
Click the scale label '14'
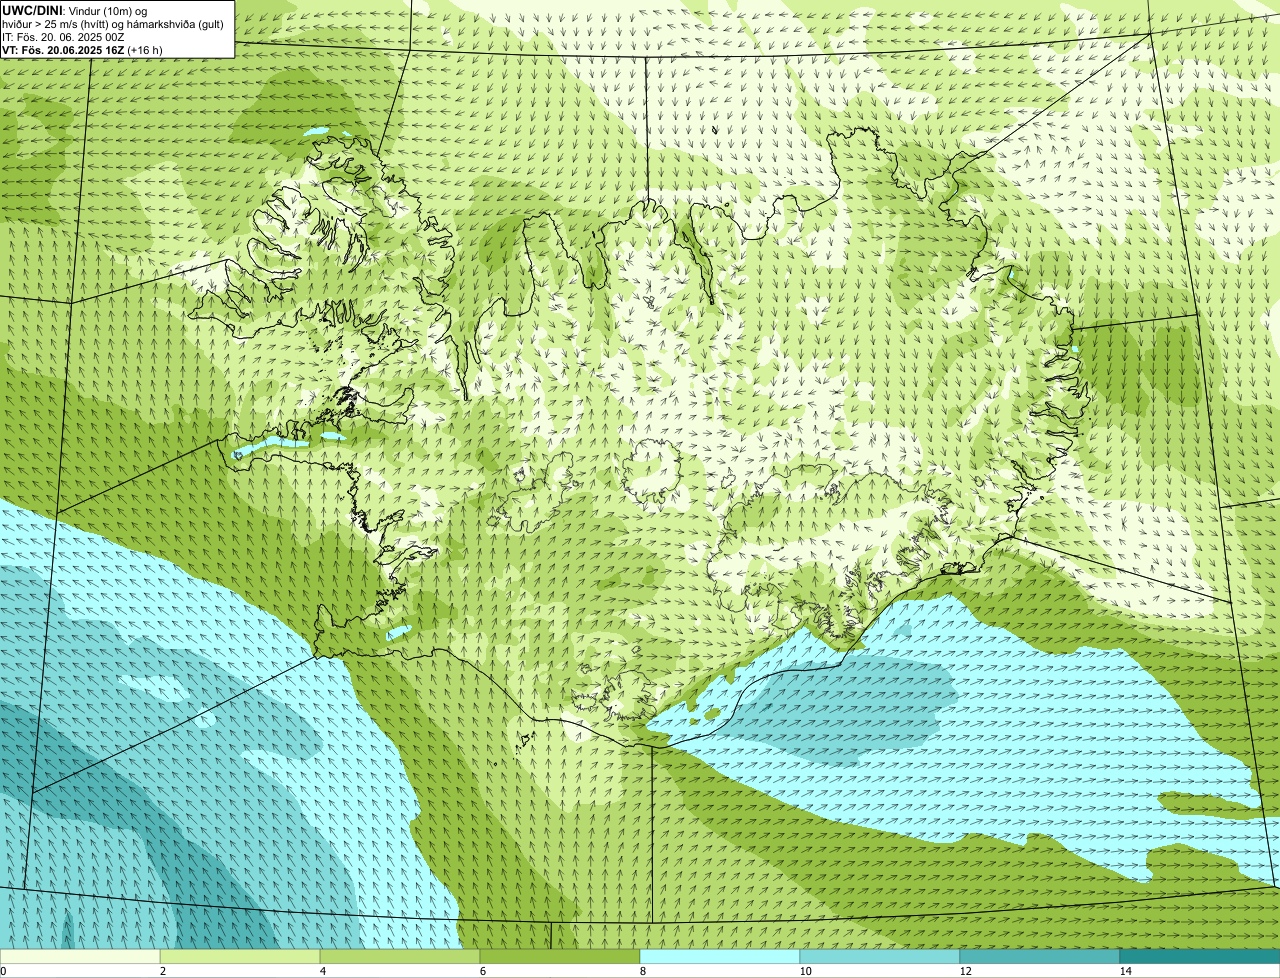pos(1125,971)
